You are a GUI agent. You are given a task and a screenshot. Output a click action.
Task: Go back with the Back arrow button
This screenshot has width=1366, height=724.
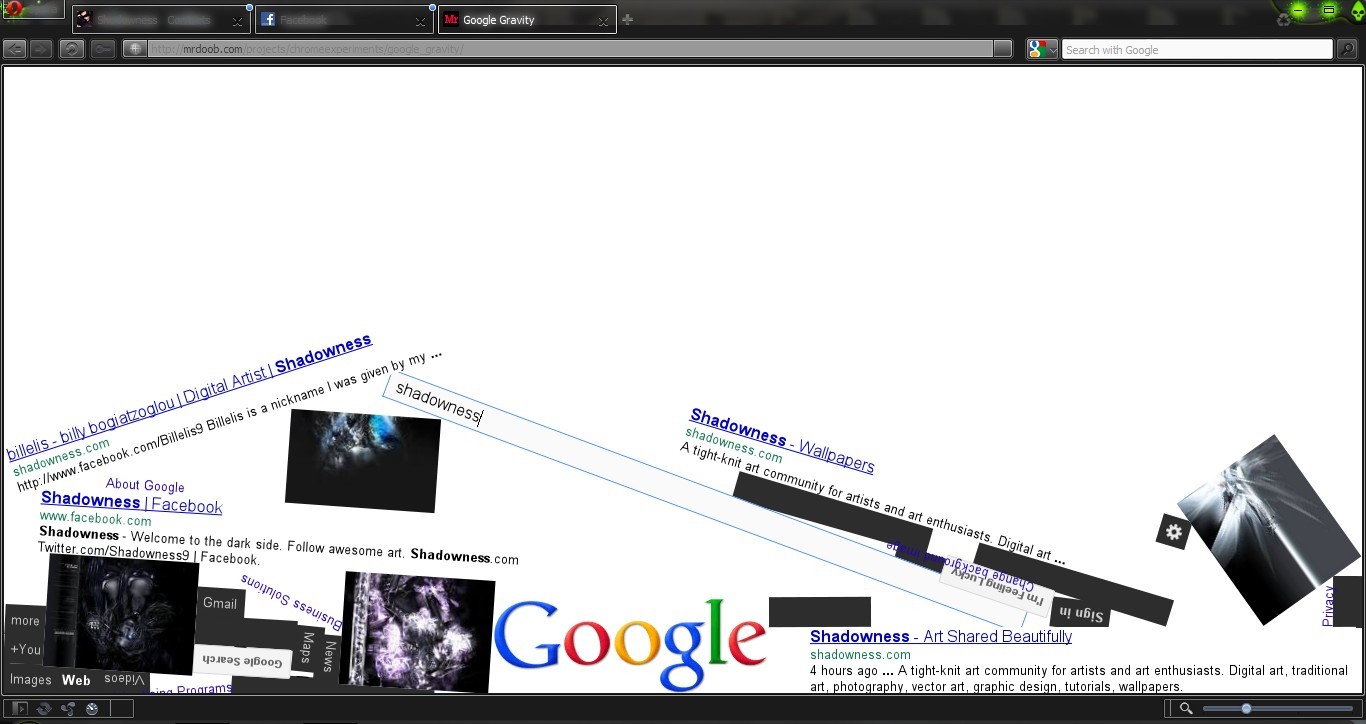click(x=15, y=49)
